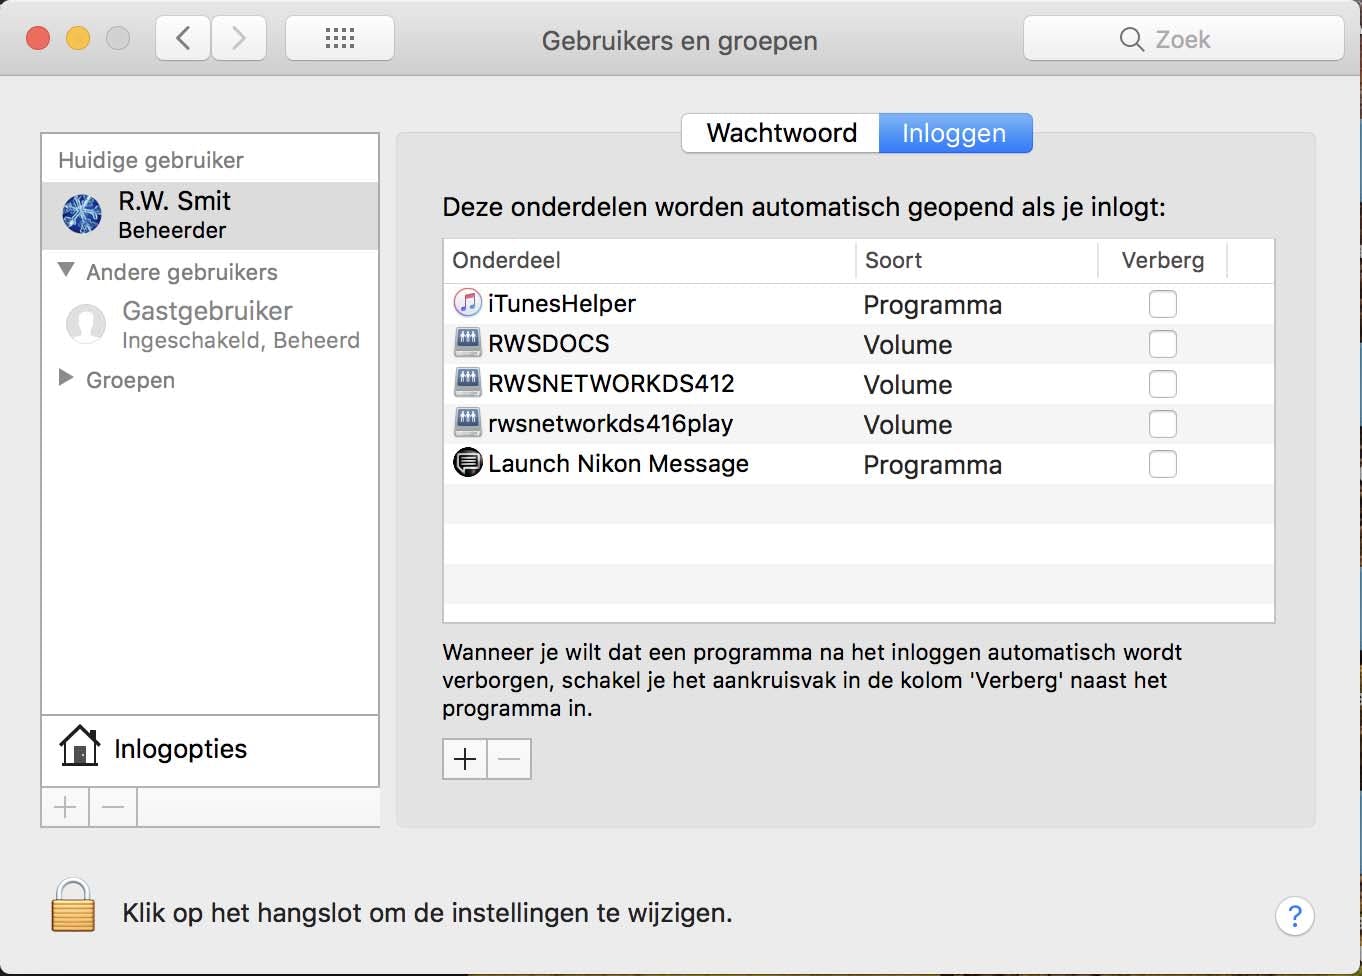Click the Verberg column header

pos(1163,260)
